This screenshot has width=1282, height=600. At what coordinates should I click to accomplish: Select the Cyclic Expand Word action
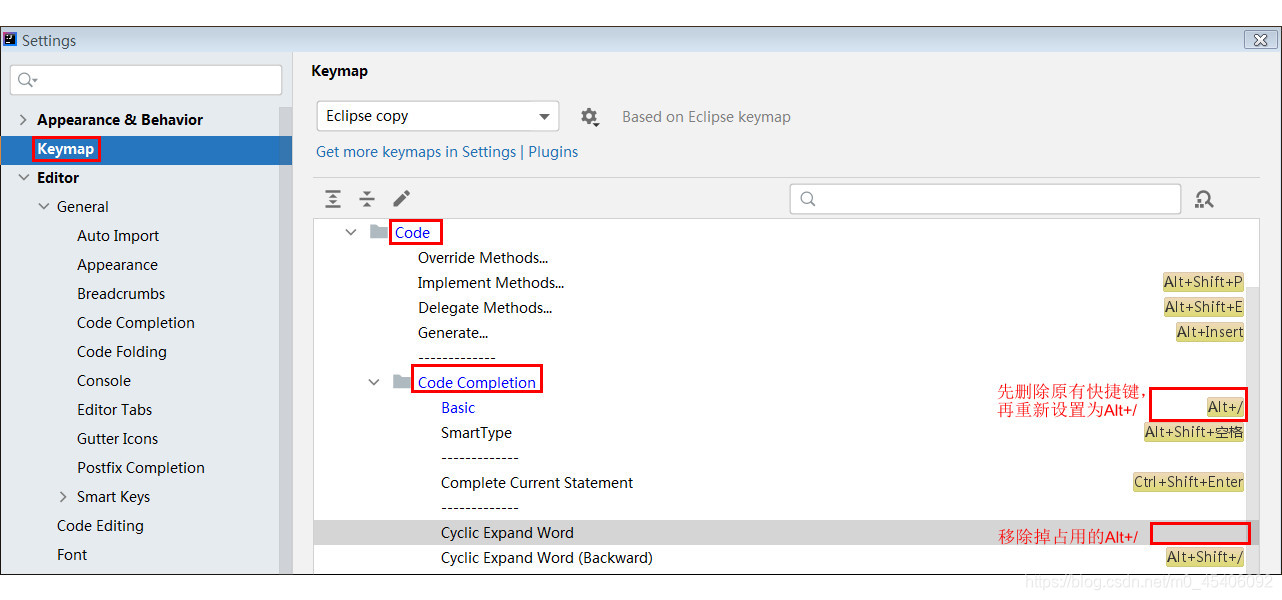[x=507, y=533]
